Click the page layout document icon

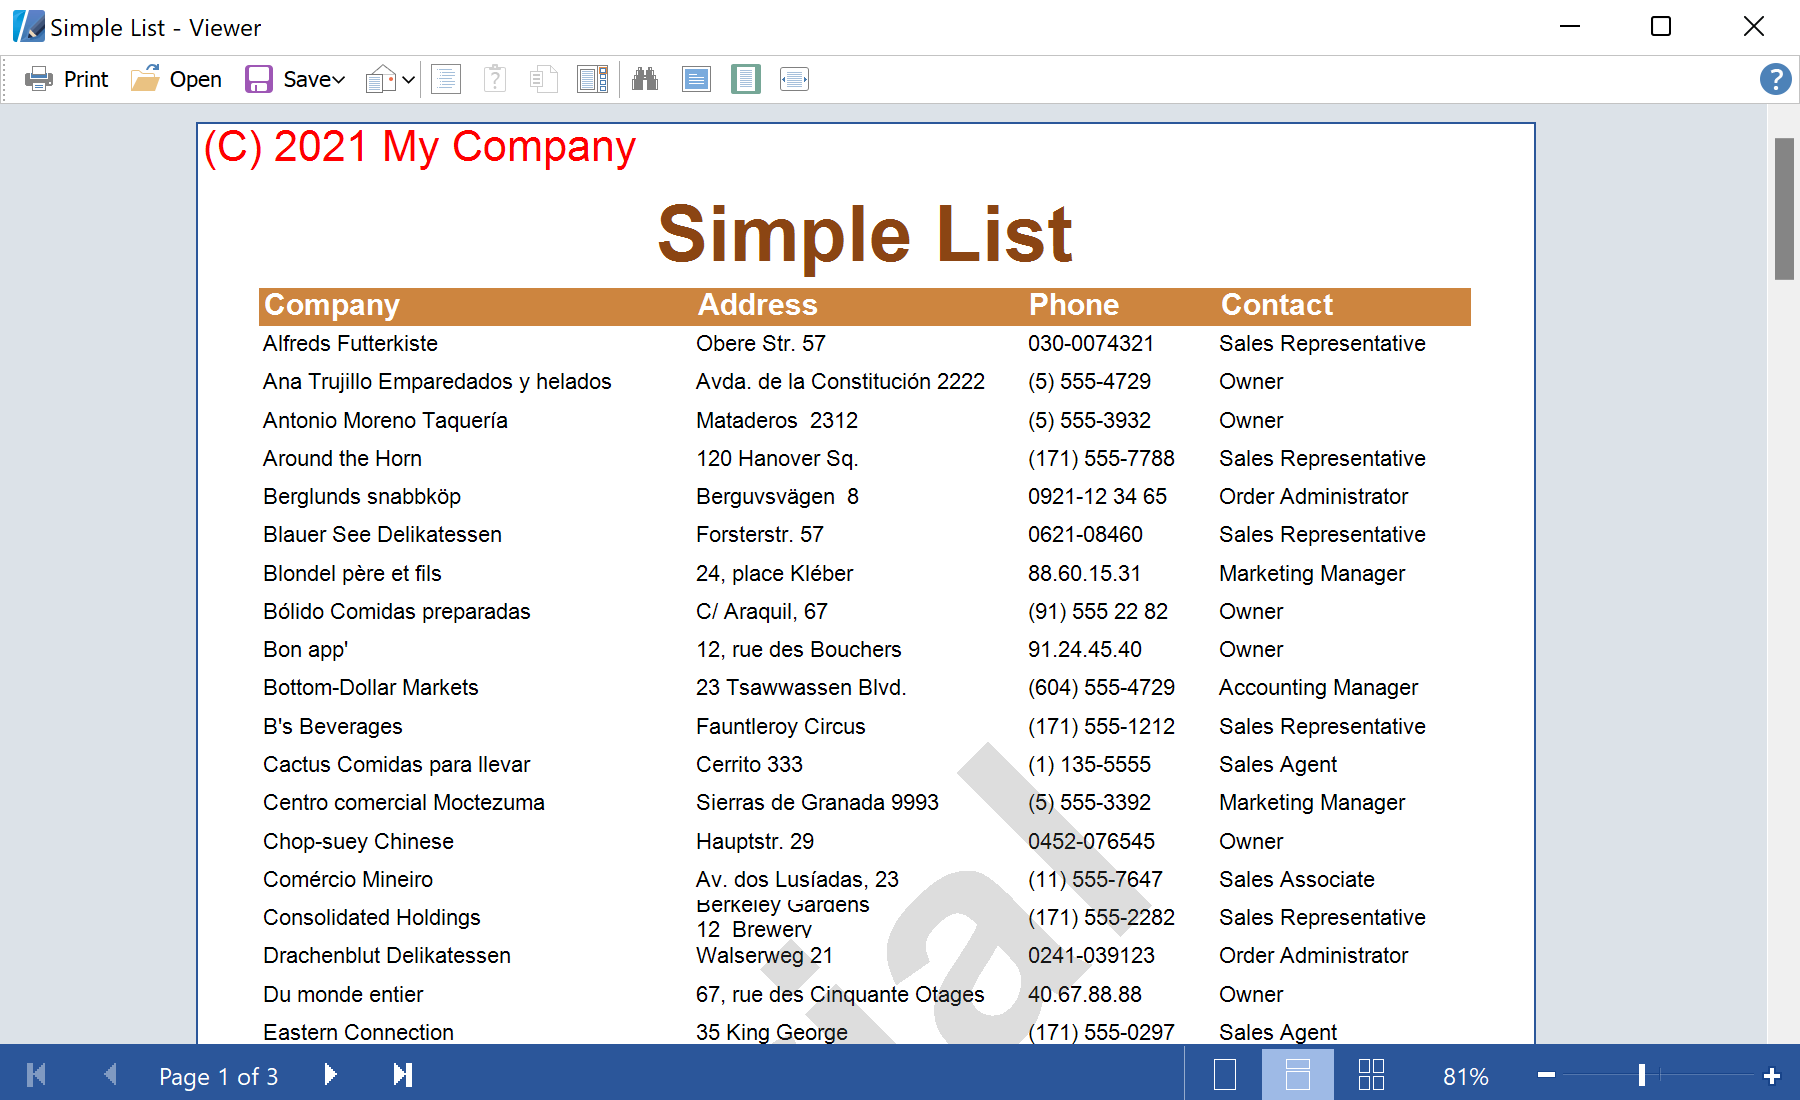446,79
